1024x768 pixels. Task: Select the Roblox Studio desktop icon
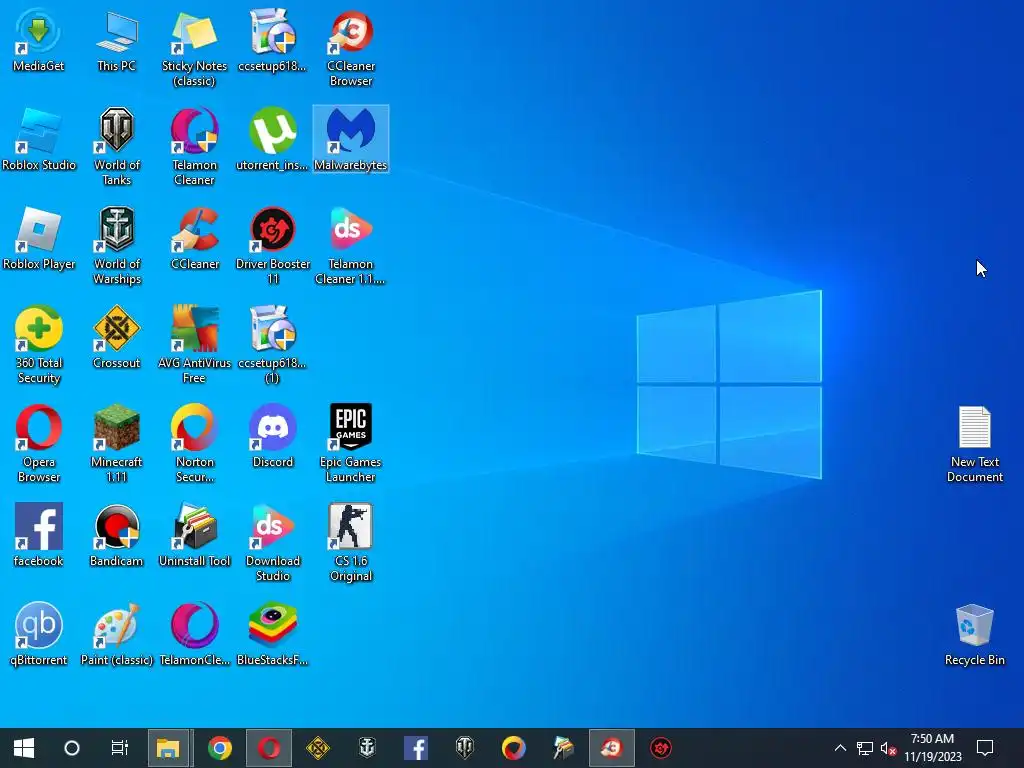[39, 140]
